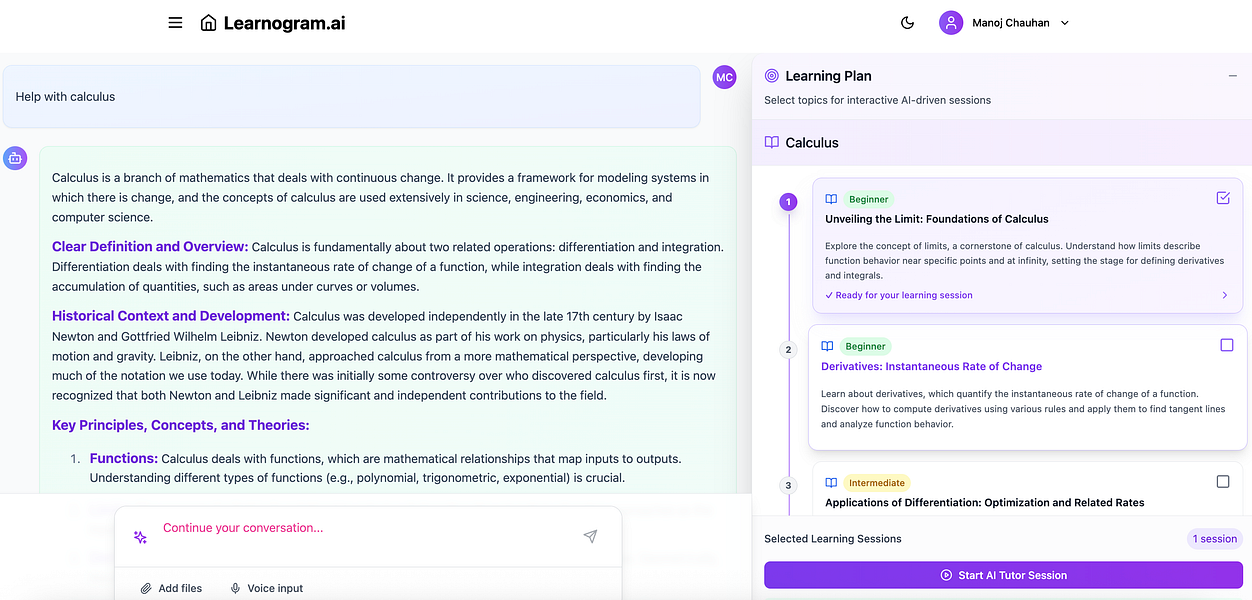Click the 1 session counter badge
This screenshot has width=1252, height=600.
coord(1214,538)
